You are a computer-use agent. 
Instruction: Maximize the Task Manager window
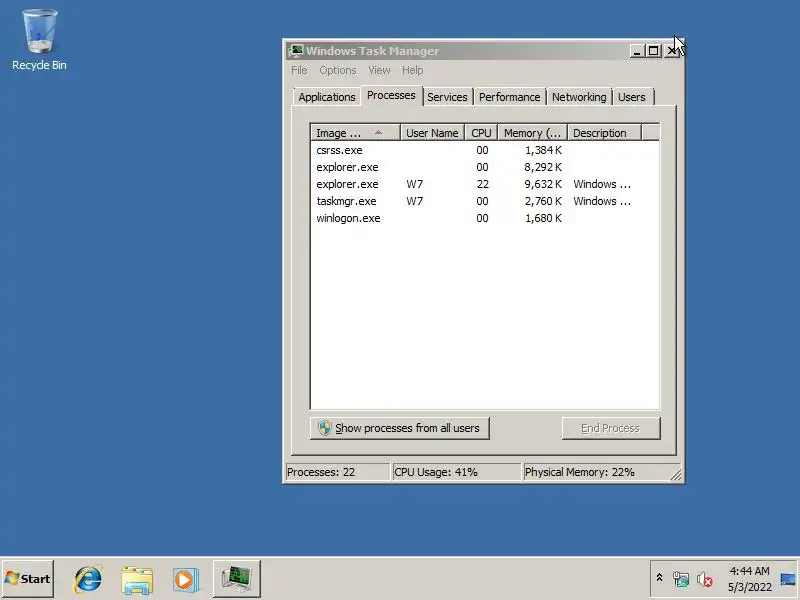653,51
